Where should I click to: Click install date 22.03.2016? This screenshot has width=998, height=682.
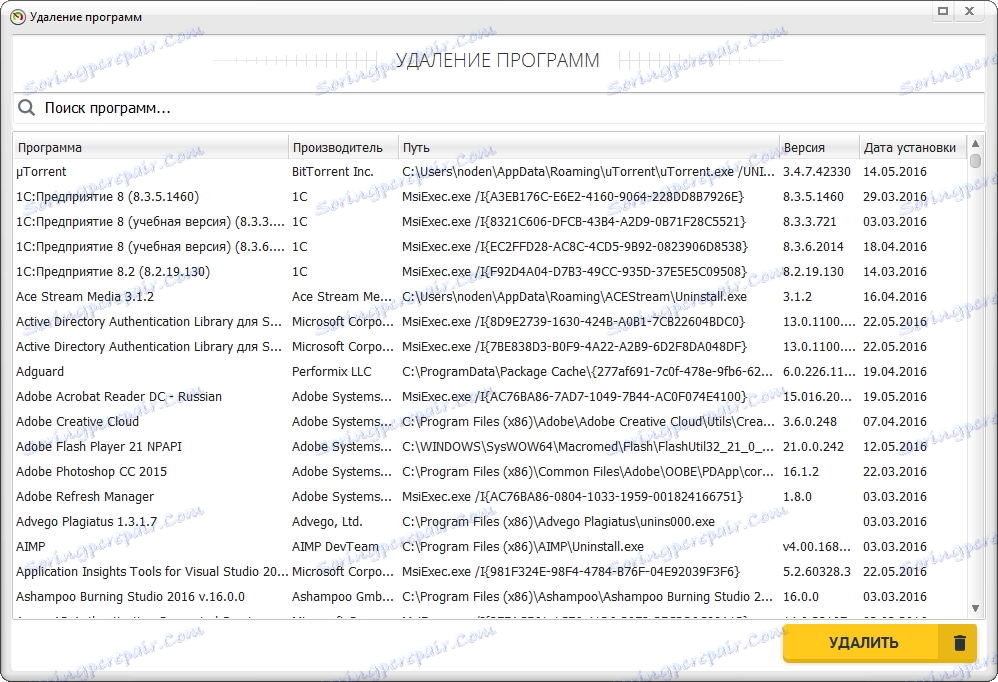894,471
